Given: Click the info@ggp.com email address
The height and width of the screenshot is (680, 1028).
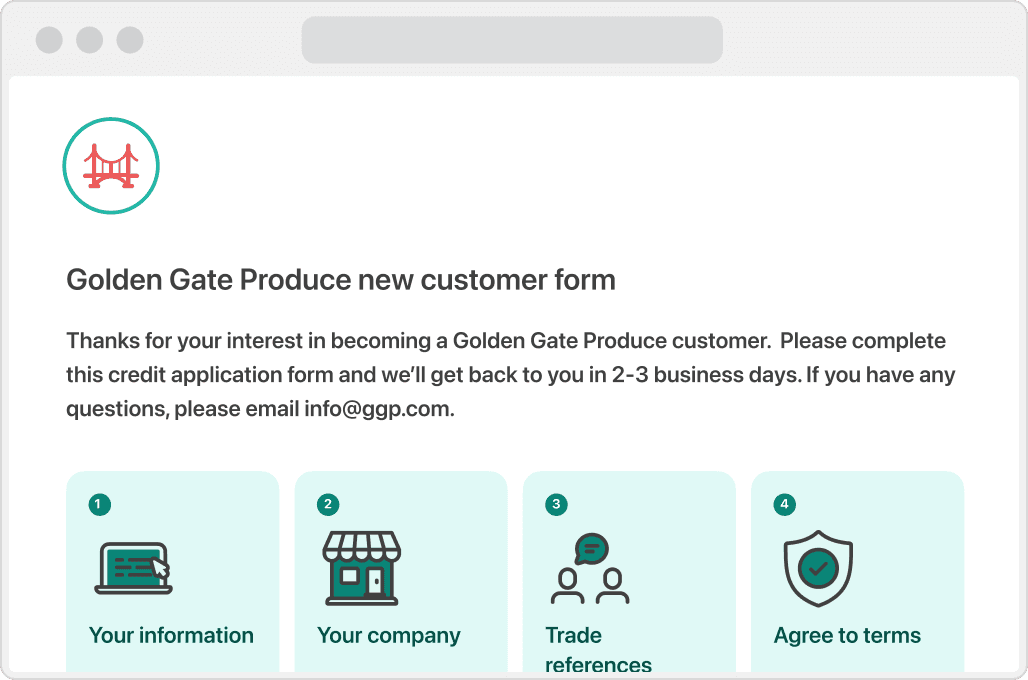Looking at the screenshot, I should [x=377, y=409].
